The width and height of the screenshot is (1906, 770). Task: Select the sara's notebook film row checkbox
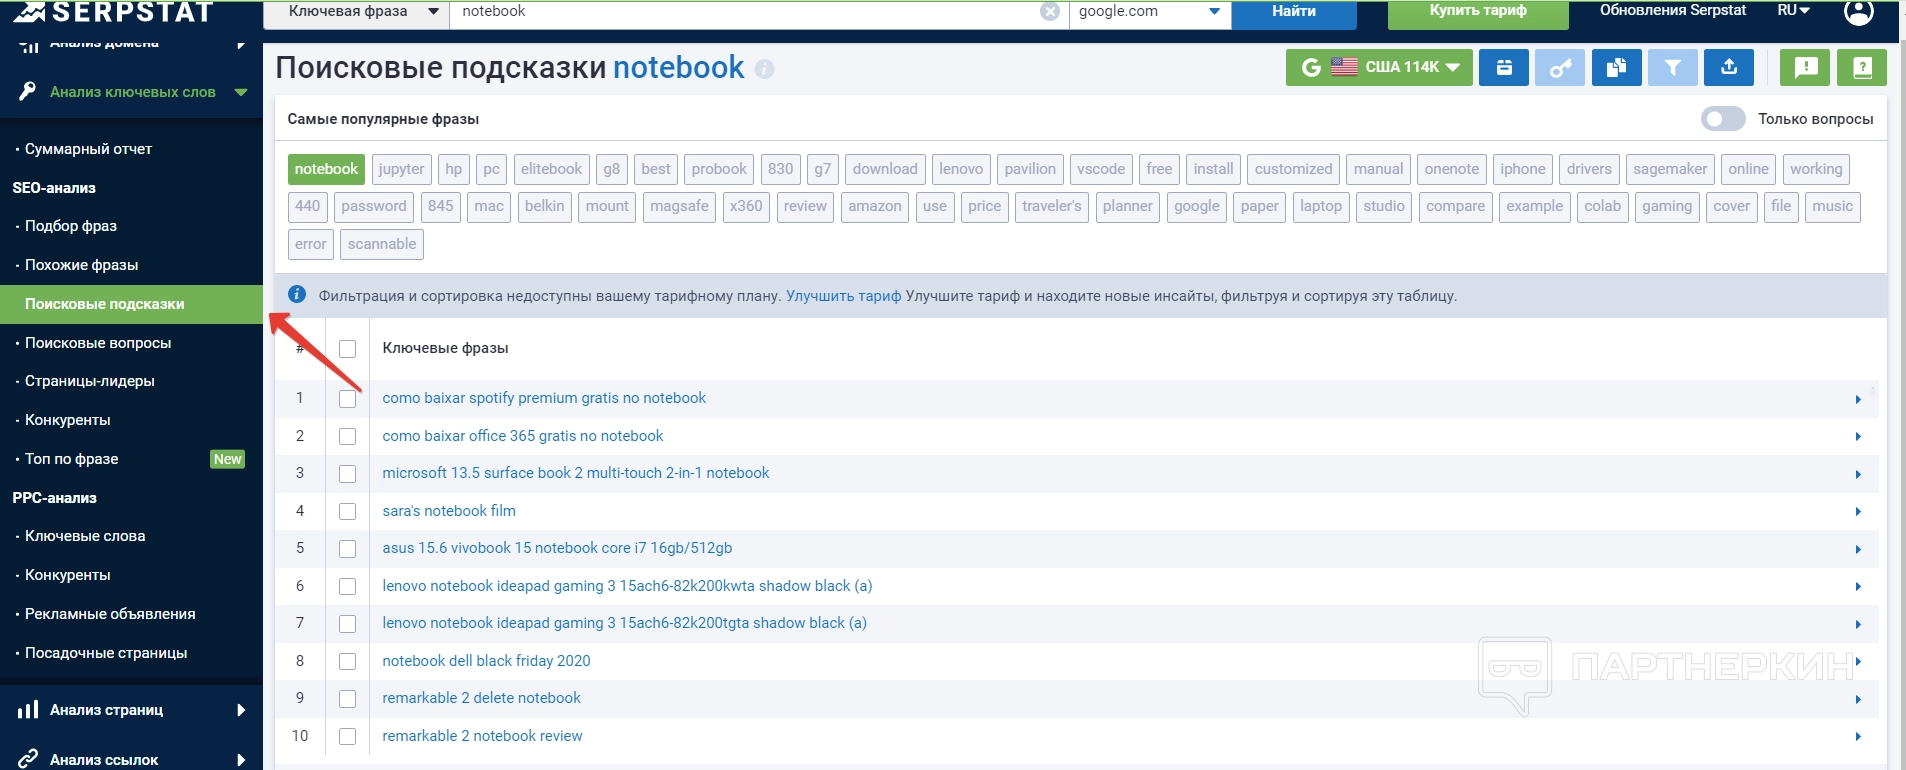tap(348, 512)
